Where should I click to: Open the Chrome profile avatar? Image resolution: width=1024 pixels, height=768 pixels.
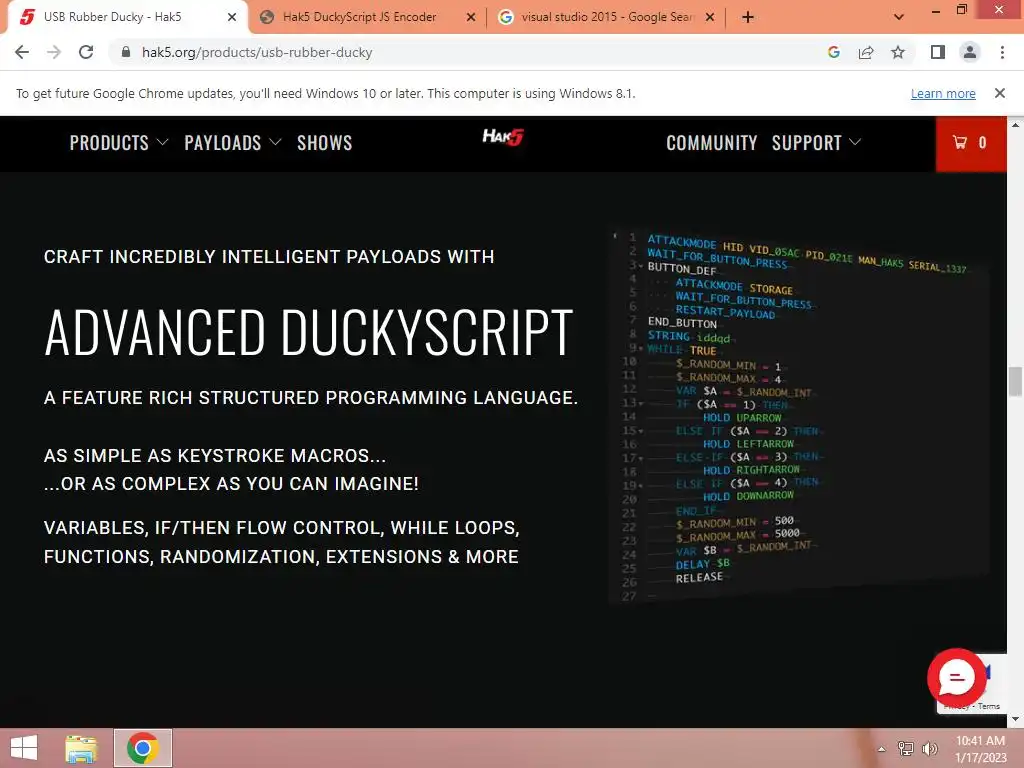coord(970,52)
